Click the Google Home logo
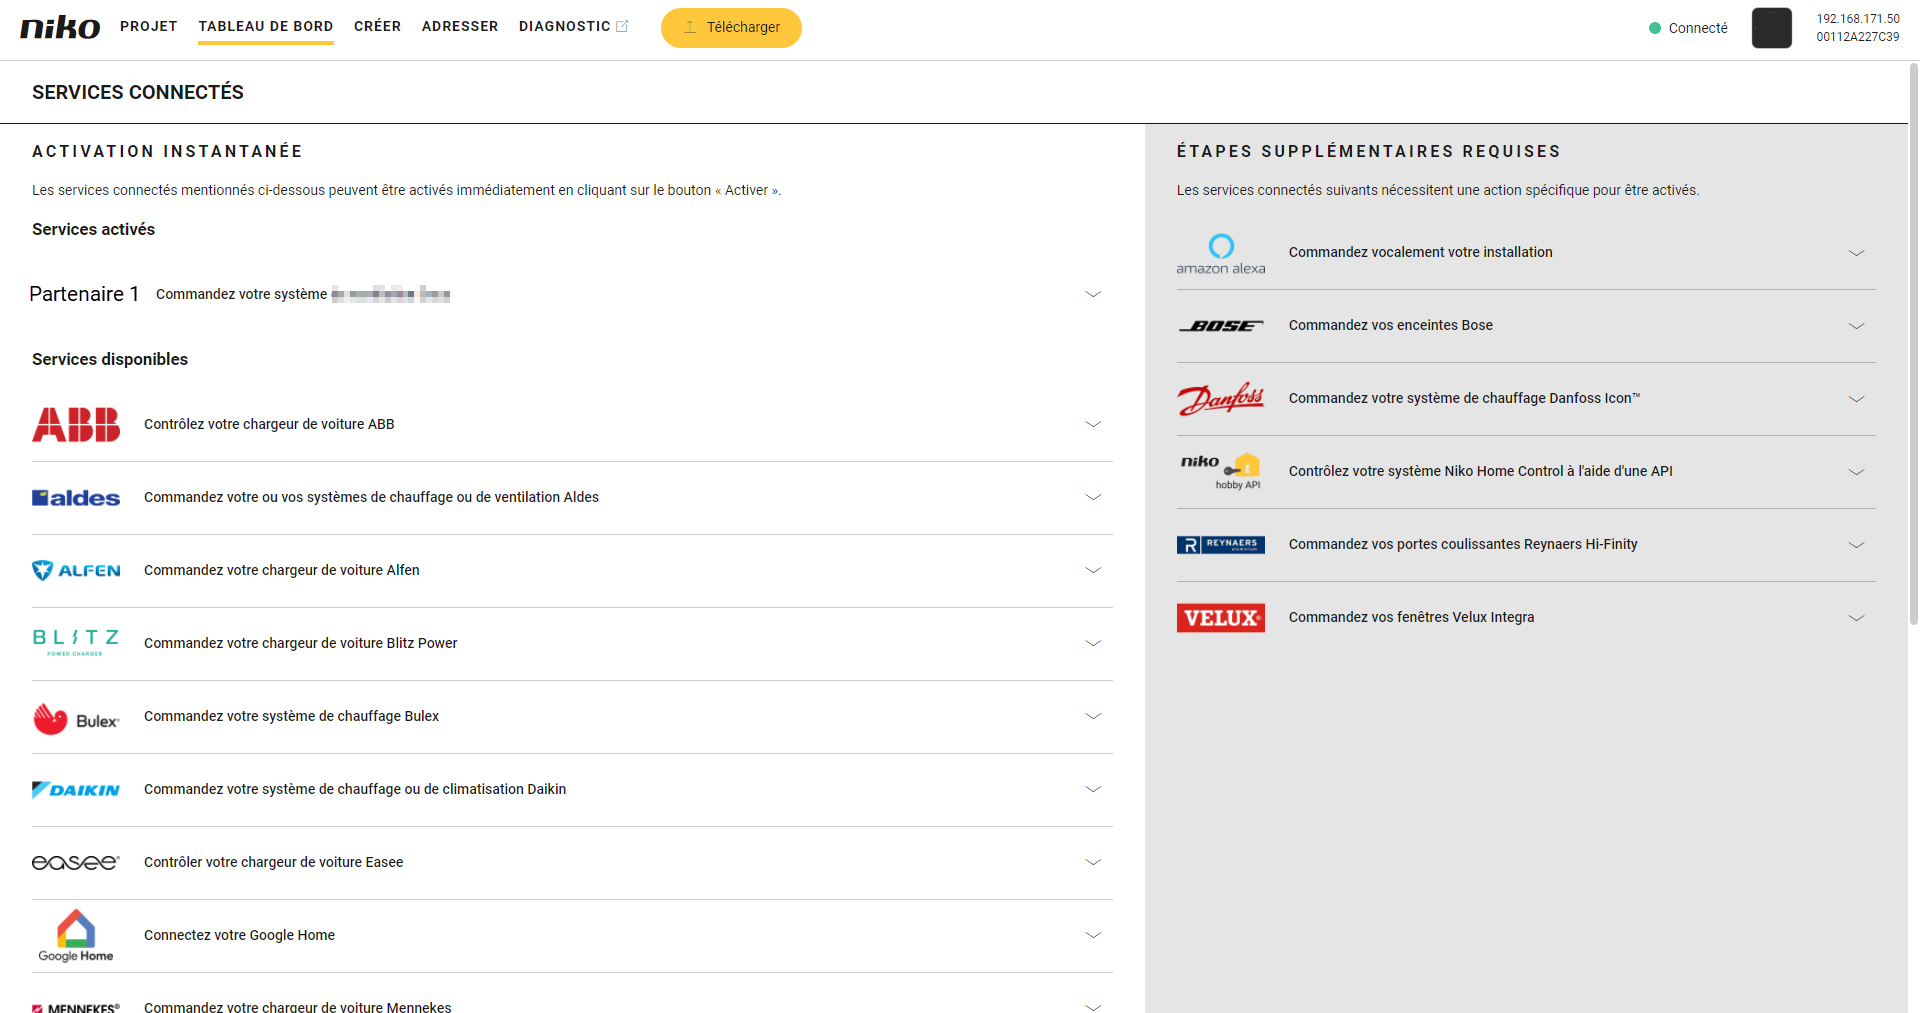 tap(76, 935)
